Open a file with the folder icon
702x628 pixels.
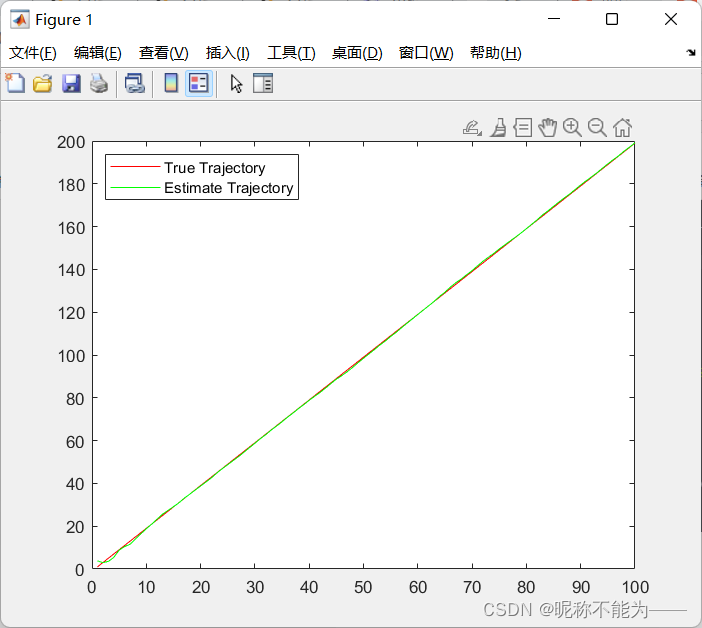point(43,84)
